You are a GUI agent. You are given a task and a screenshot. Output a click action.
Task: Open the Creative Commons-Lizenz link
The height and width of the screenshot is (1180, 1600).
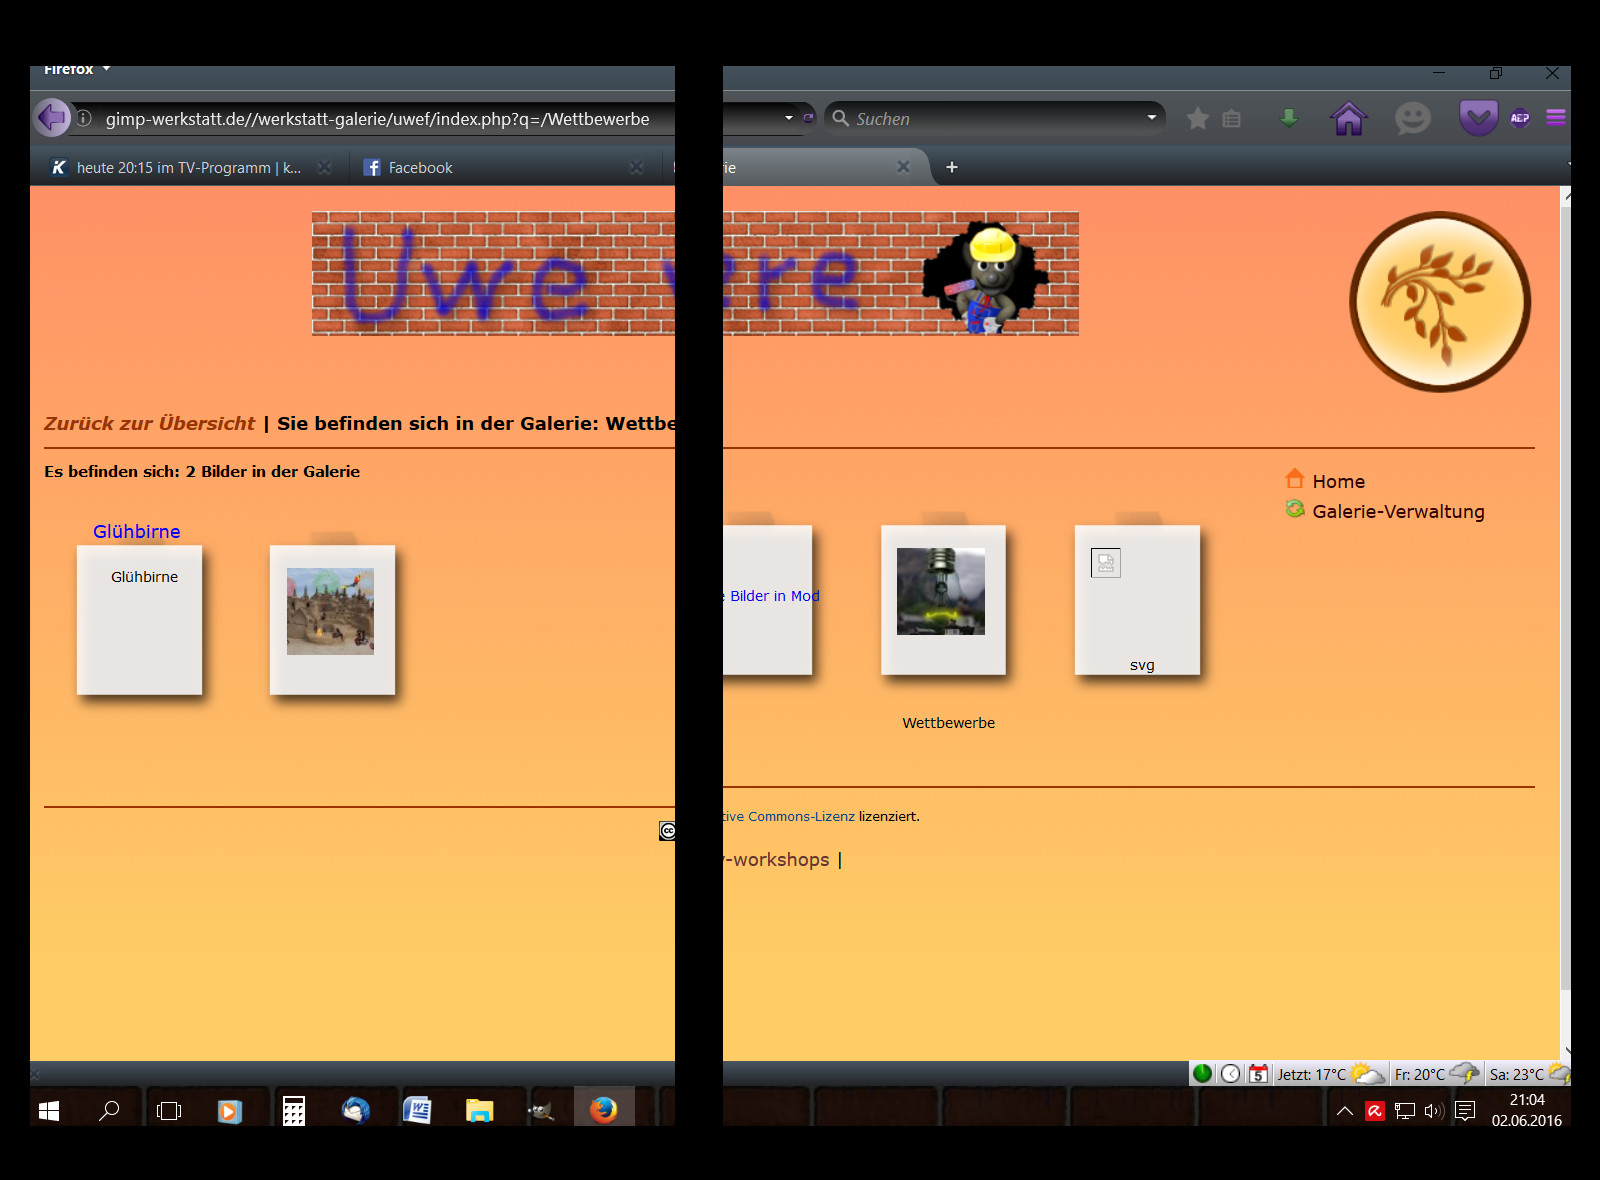pos(789,816)
